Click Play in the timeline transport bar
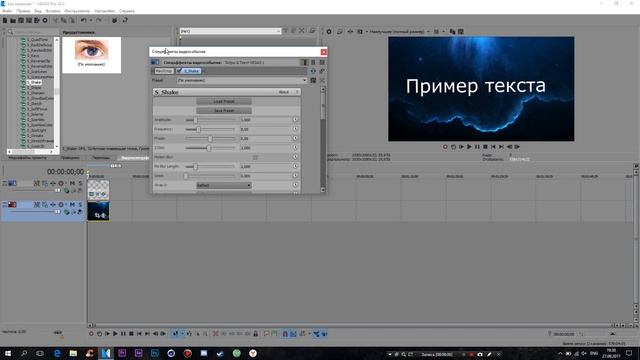640x360 pixels. point(115,334)
